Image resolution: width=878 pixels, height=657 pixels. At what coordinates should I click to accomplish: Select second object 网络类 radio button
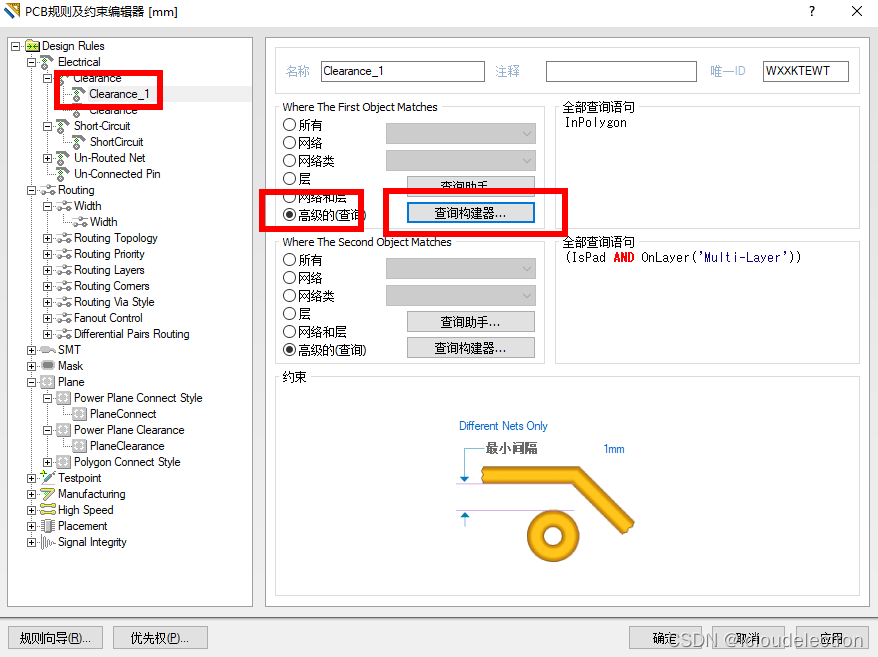click(289, 295)
